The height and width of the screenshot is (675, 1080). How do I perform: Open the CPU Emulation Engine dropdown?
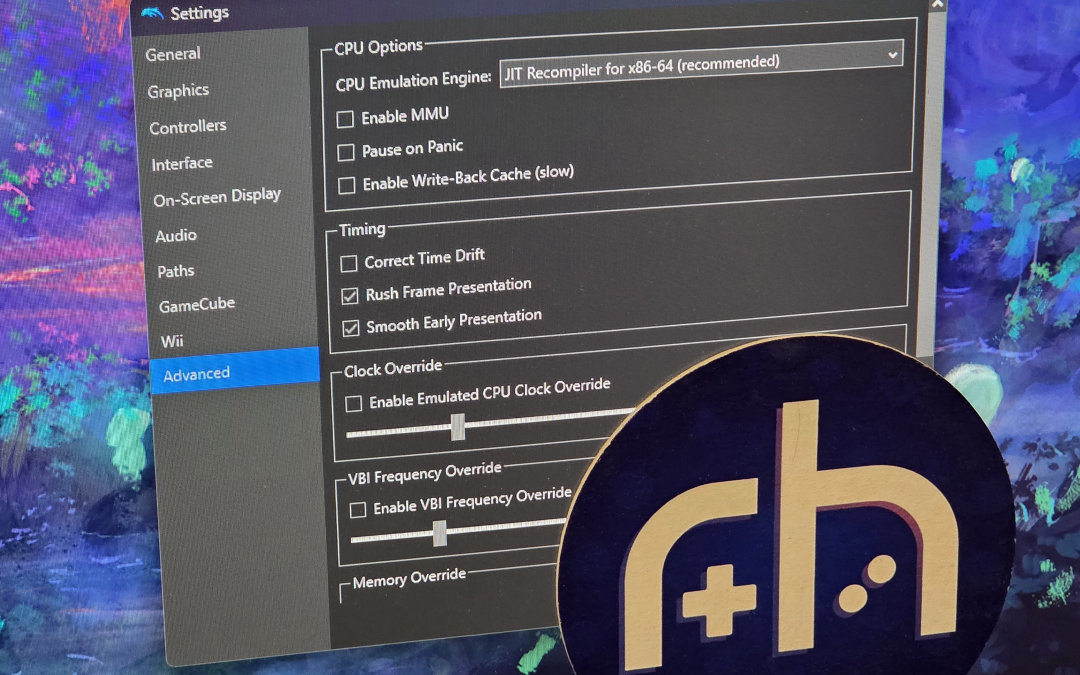tap(700, 59)
